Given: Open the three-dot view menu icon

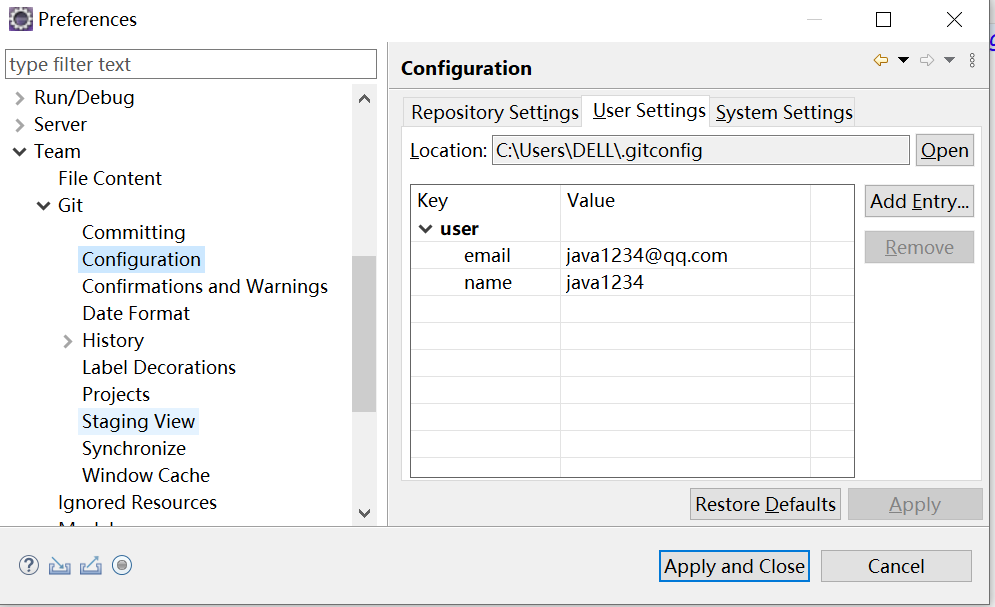Looking at the screenshot, I should click(972, 61).
